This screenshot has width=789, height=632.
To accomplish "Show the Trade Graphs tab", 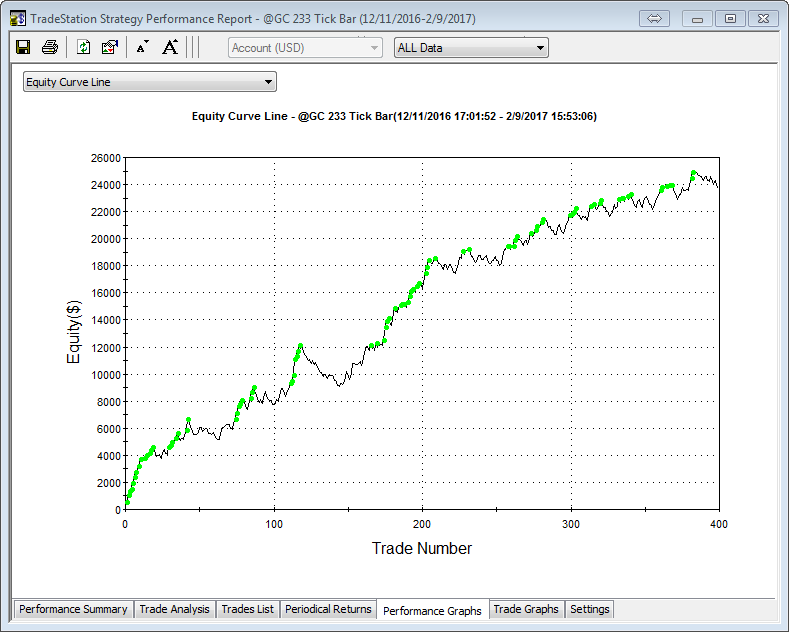I will [x=526, y=609].
